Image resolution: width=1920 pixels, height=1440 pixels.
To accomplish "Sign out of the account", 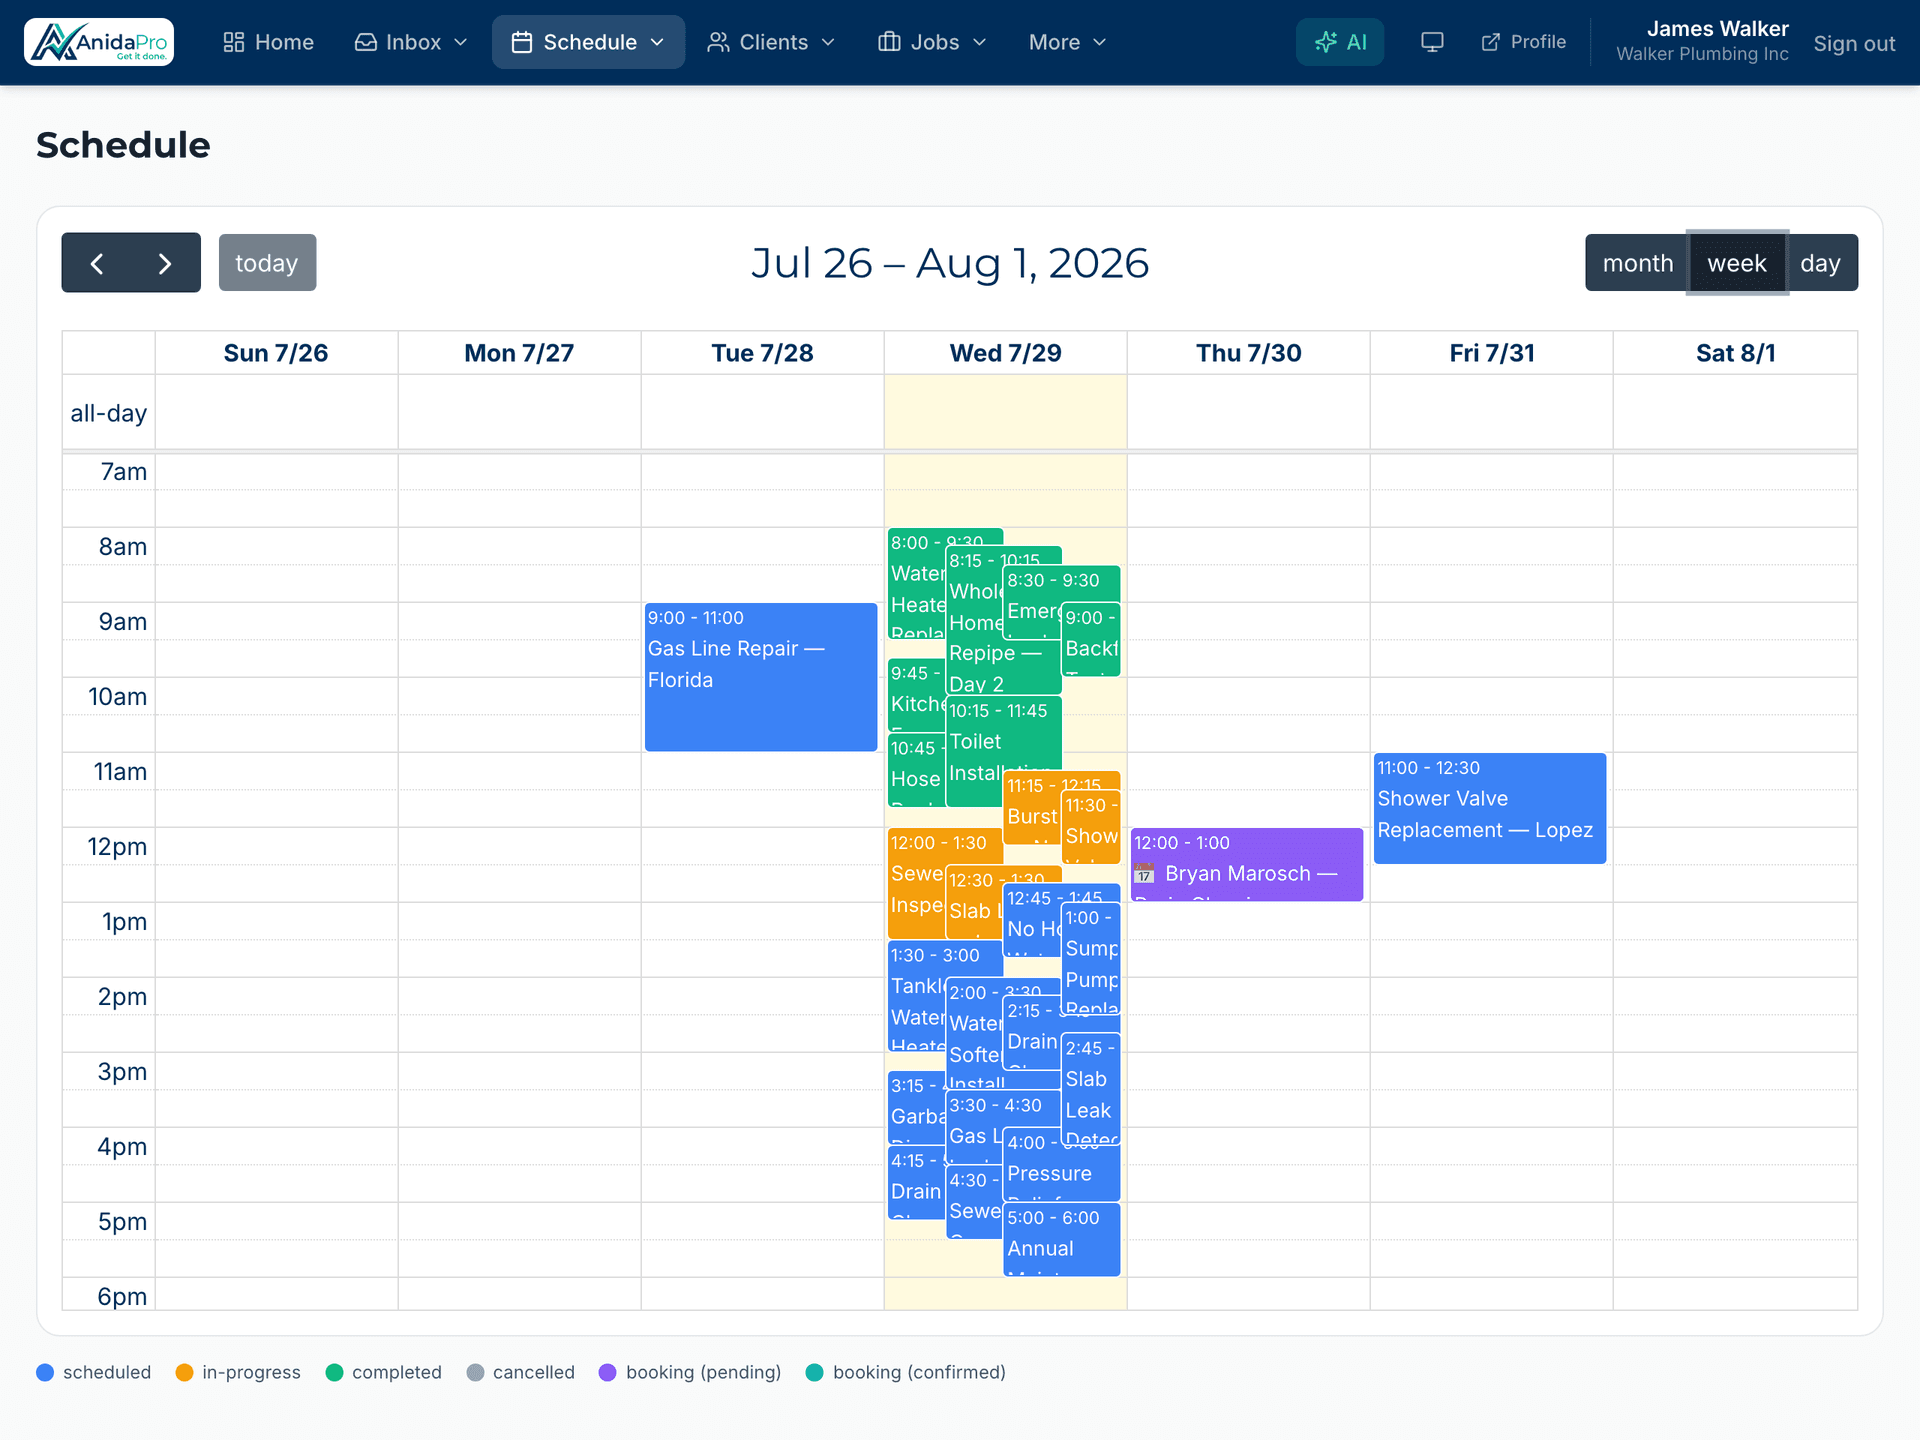I will coord(1854,44).
